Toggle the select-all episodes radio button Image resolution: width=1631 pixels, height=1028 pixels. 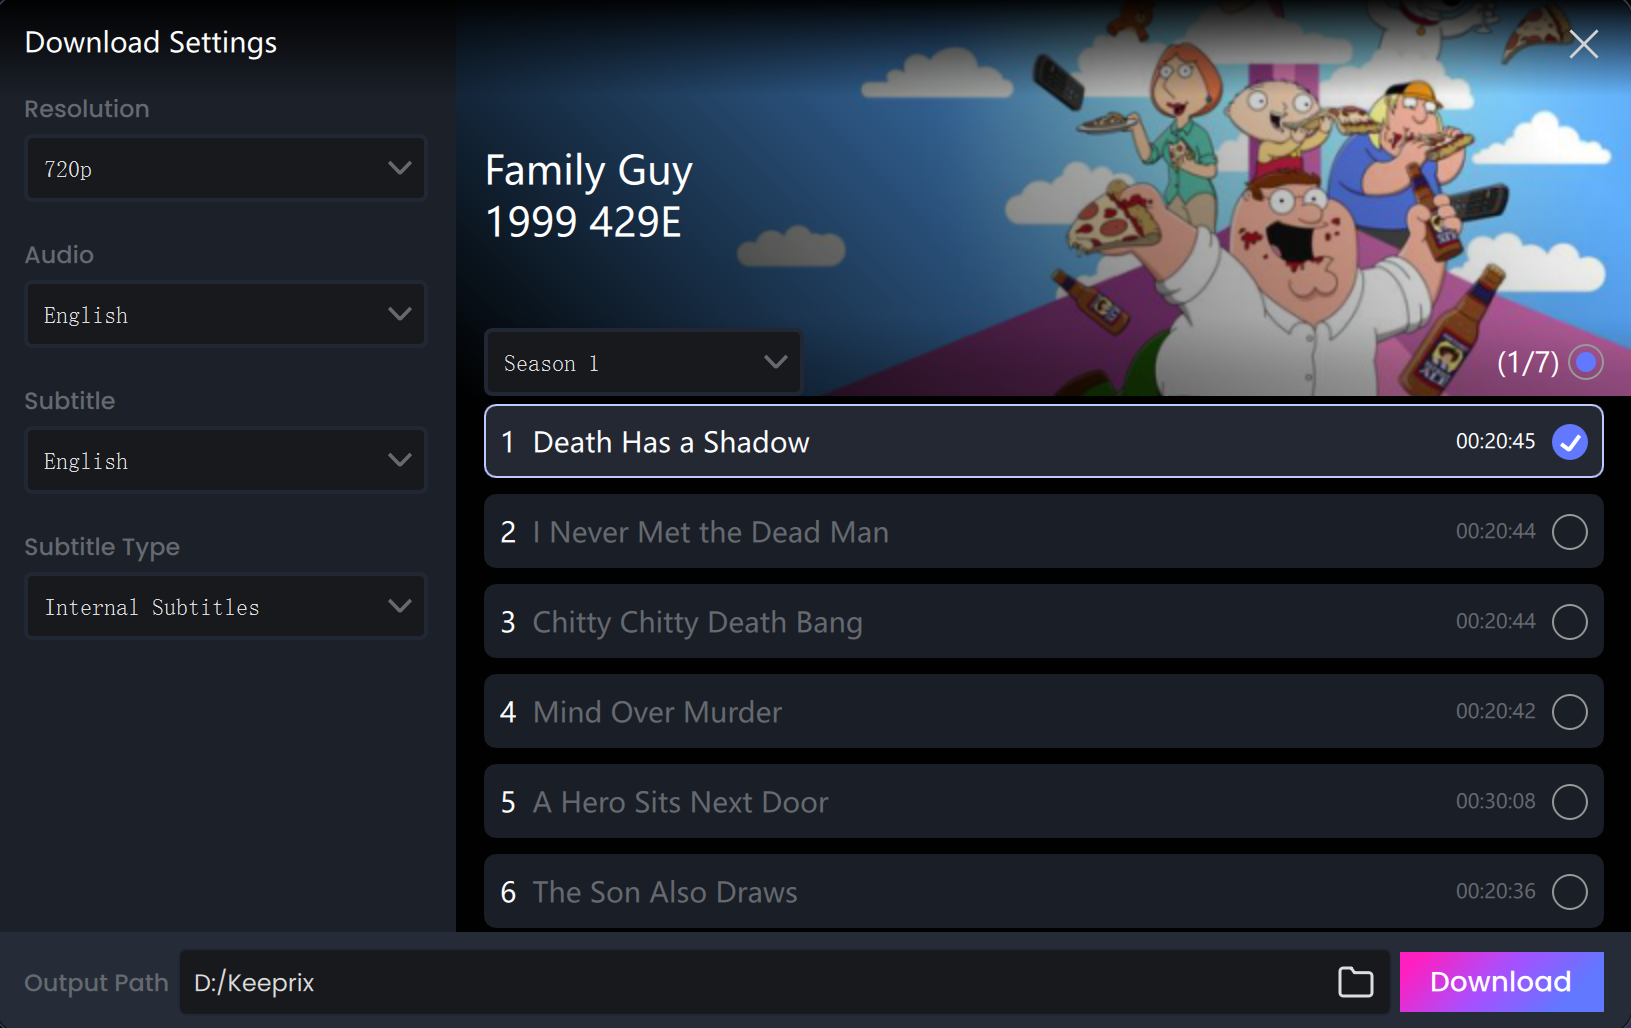1586,362
